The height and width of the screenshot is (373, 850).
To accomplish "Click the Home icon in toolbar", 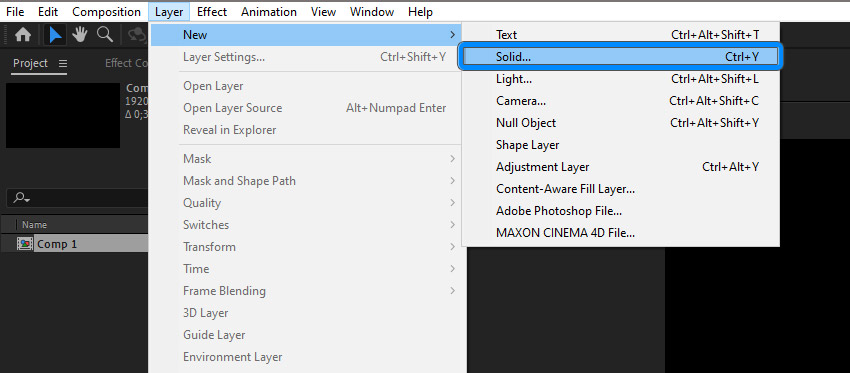I will 23,35.
